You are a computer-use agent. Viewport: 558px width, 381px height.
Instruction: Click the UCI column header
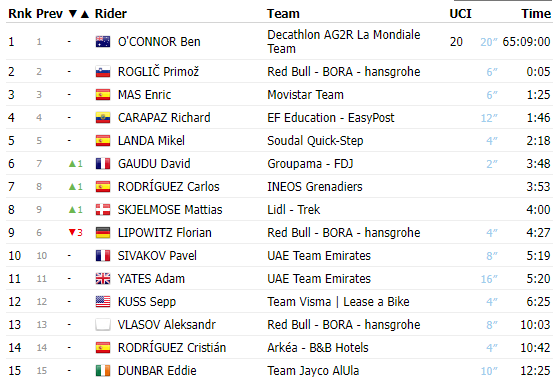pos(460,14)
